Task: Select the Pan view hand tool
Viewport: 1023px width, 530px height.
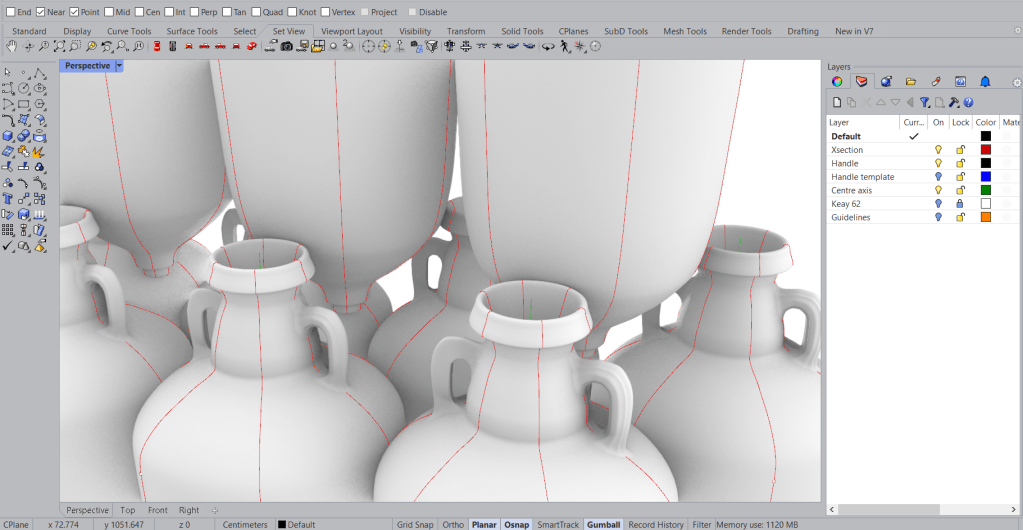Action: pyautogui.click(x=11, y=47)
